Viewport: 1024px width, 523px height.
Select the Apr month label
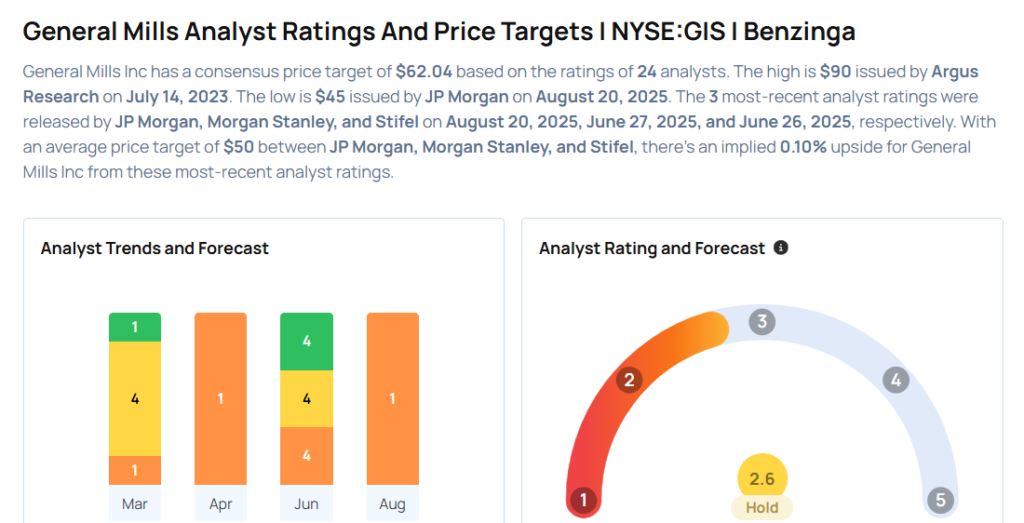pyautogui.click(x=221, y=504)
